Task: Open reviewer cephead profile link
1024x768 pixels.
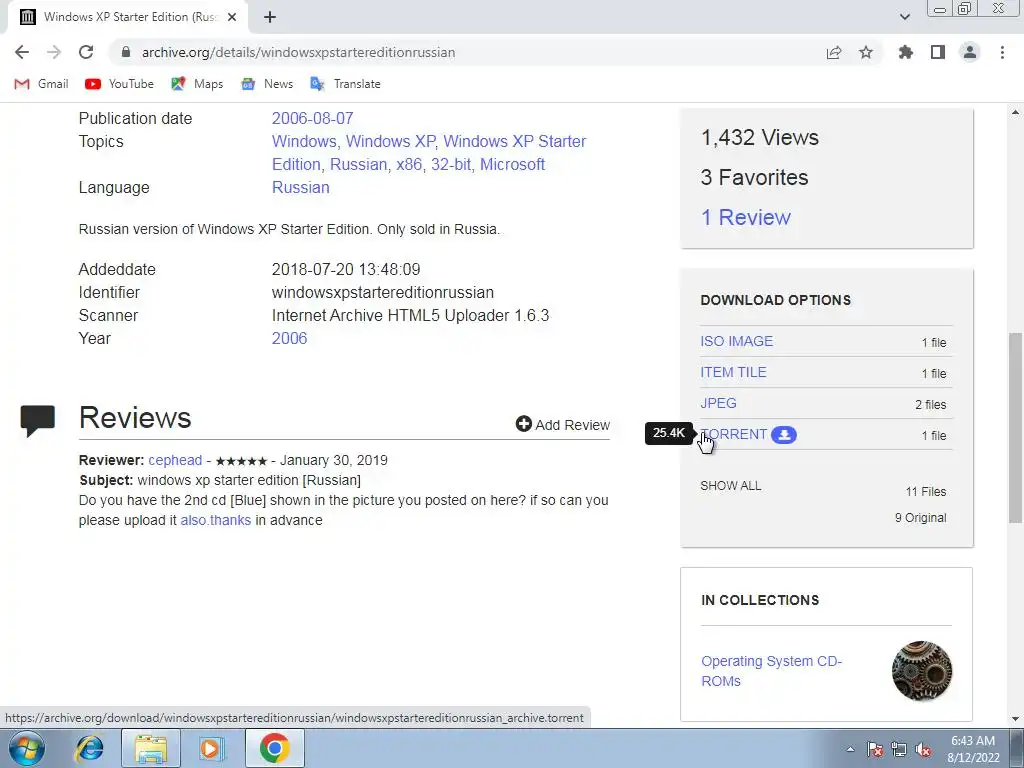Action: pos(175,460)
